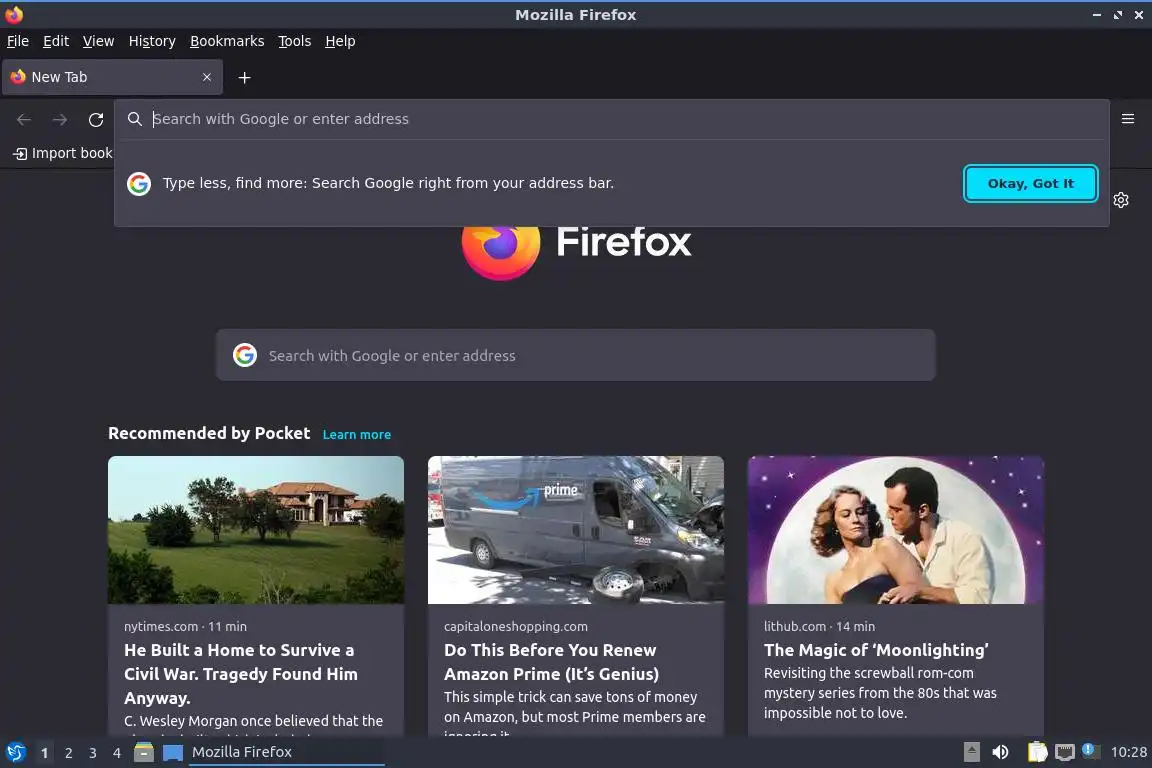Click the notification alert tray icon
Image resolution: width=1152 pixels, height=768 pixels.
1090,751
